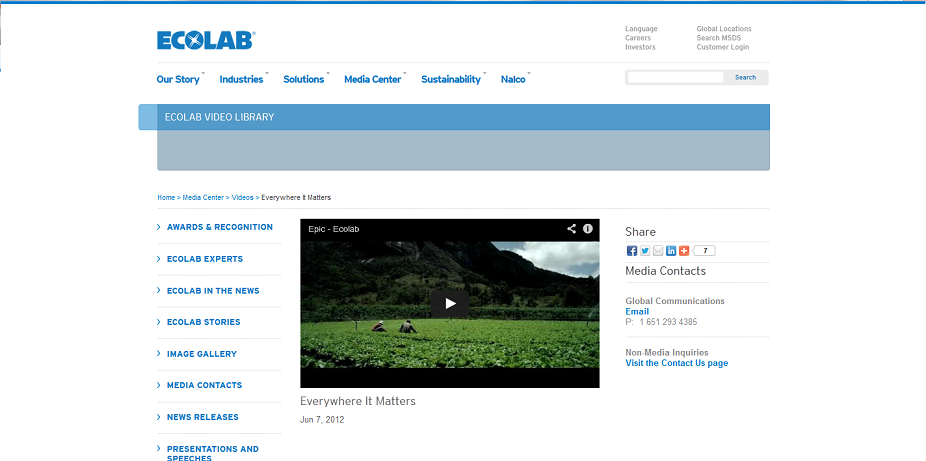This screenshot has width=926, height=461.
Task: Share the video on Twitter
Action: click(x=645, y=251)
